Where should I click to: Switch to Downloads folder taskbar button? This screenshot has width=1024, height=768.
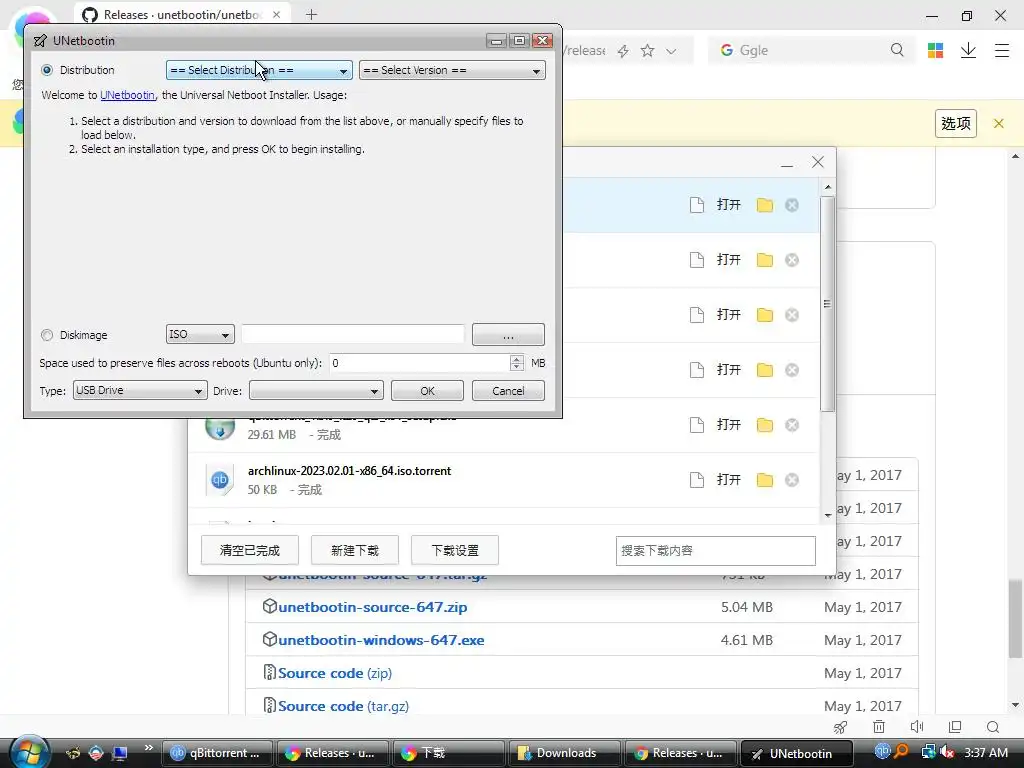pyautogui.click(x=564, y=753)
